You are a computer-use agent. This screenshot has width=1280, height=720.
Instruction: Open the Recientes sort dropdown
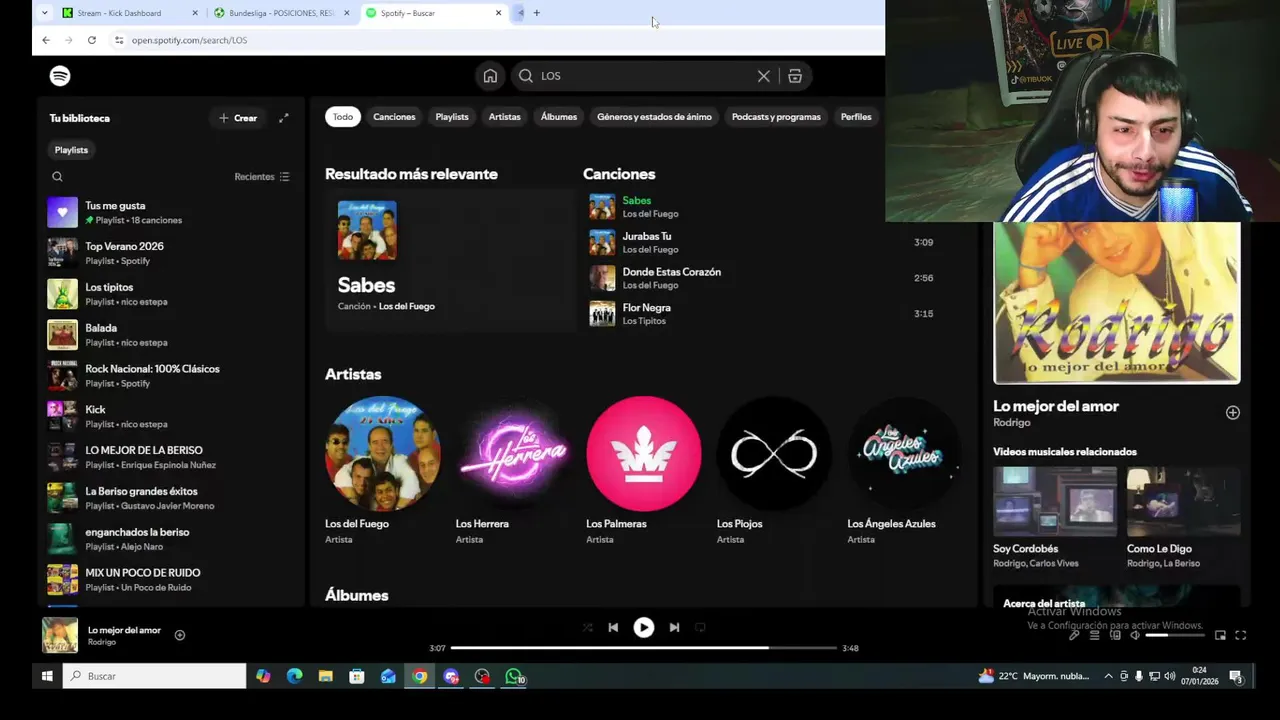click(262, 177)
